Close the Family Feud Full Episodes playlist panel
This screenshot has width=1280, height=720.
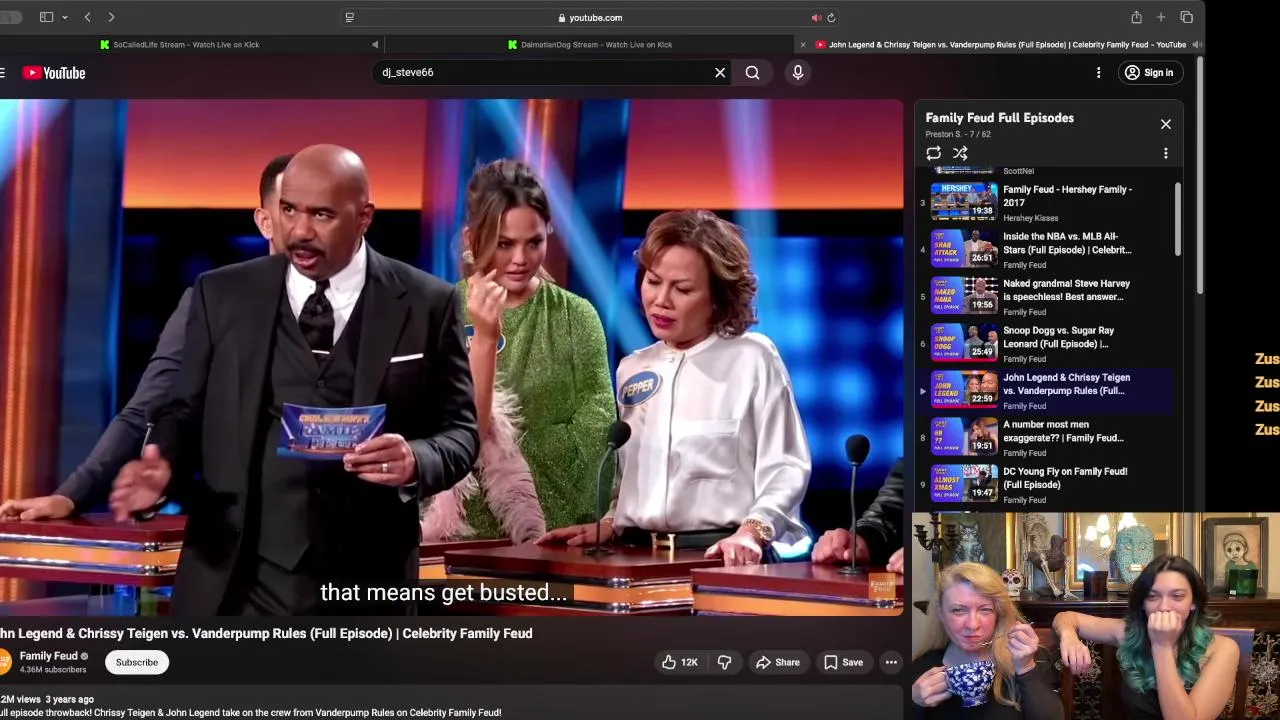[x=1165, y=124]
